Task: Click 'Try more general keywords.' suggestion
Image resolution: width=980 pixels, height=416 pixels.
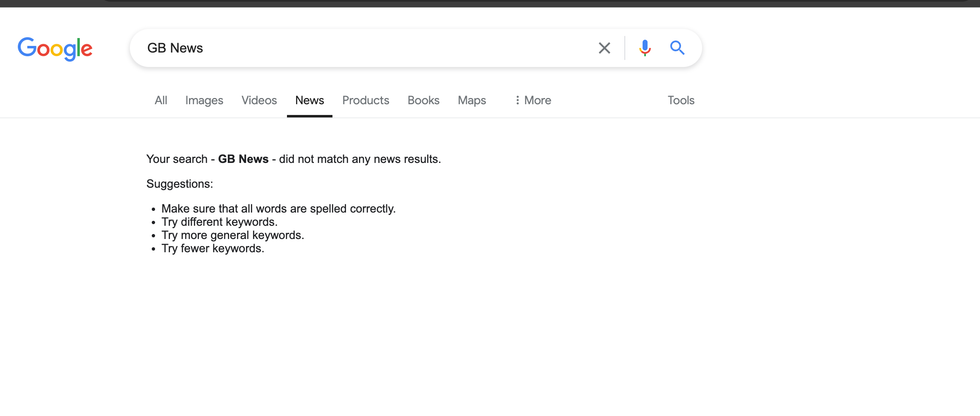Action: point(233,235)
